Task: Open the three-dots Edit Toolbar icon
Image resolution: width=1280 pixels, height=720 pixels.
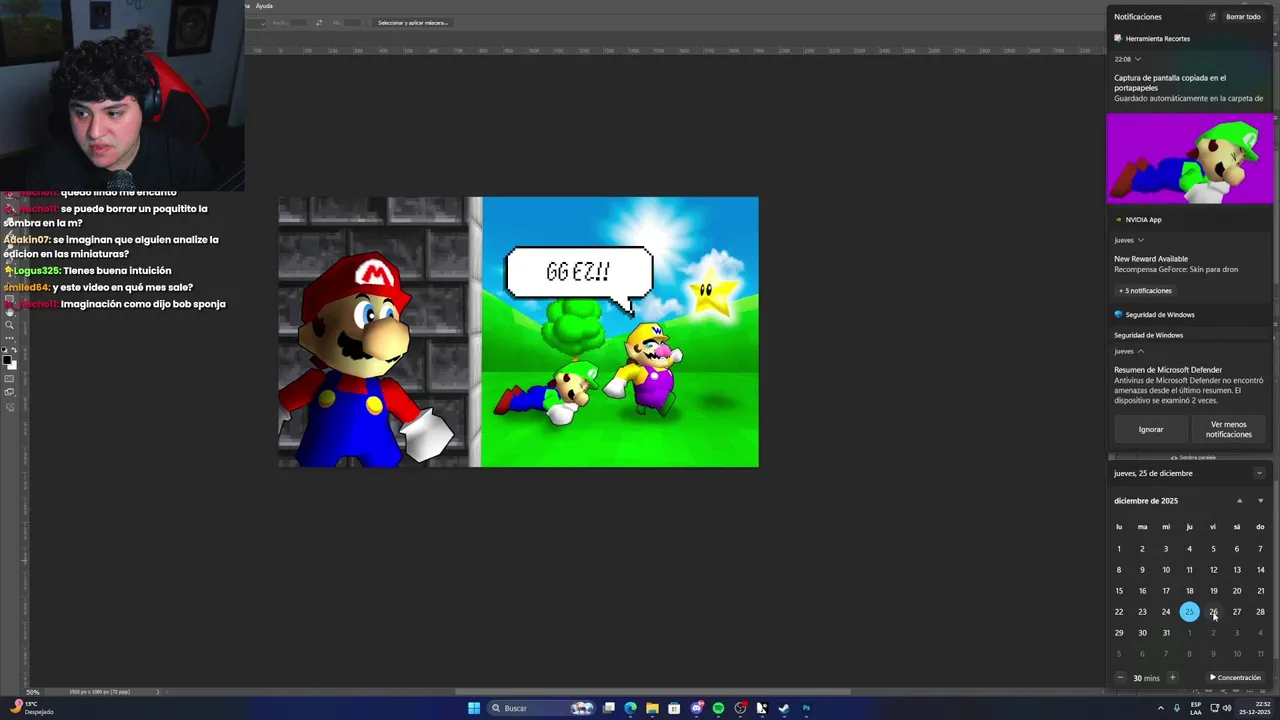Action: 9,338
